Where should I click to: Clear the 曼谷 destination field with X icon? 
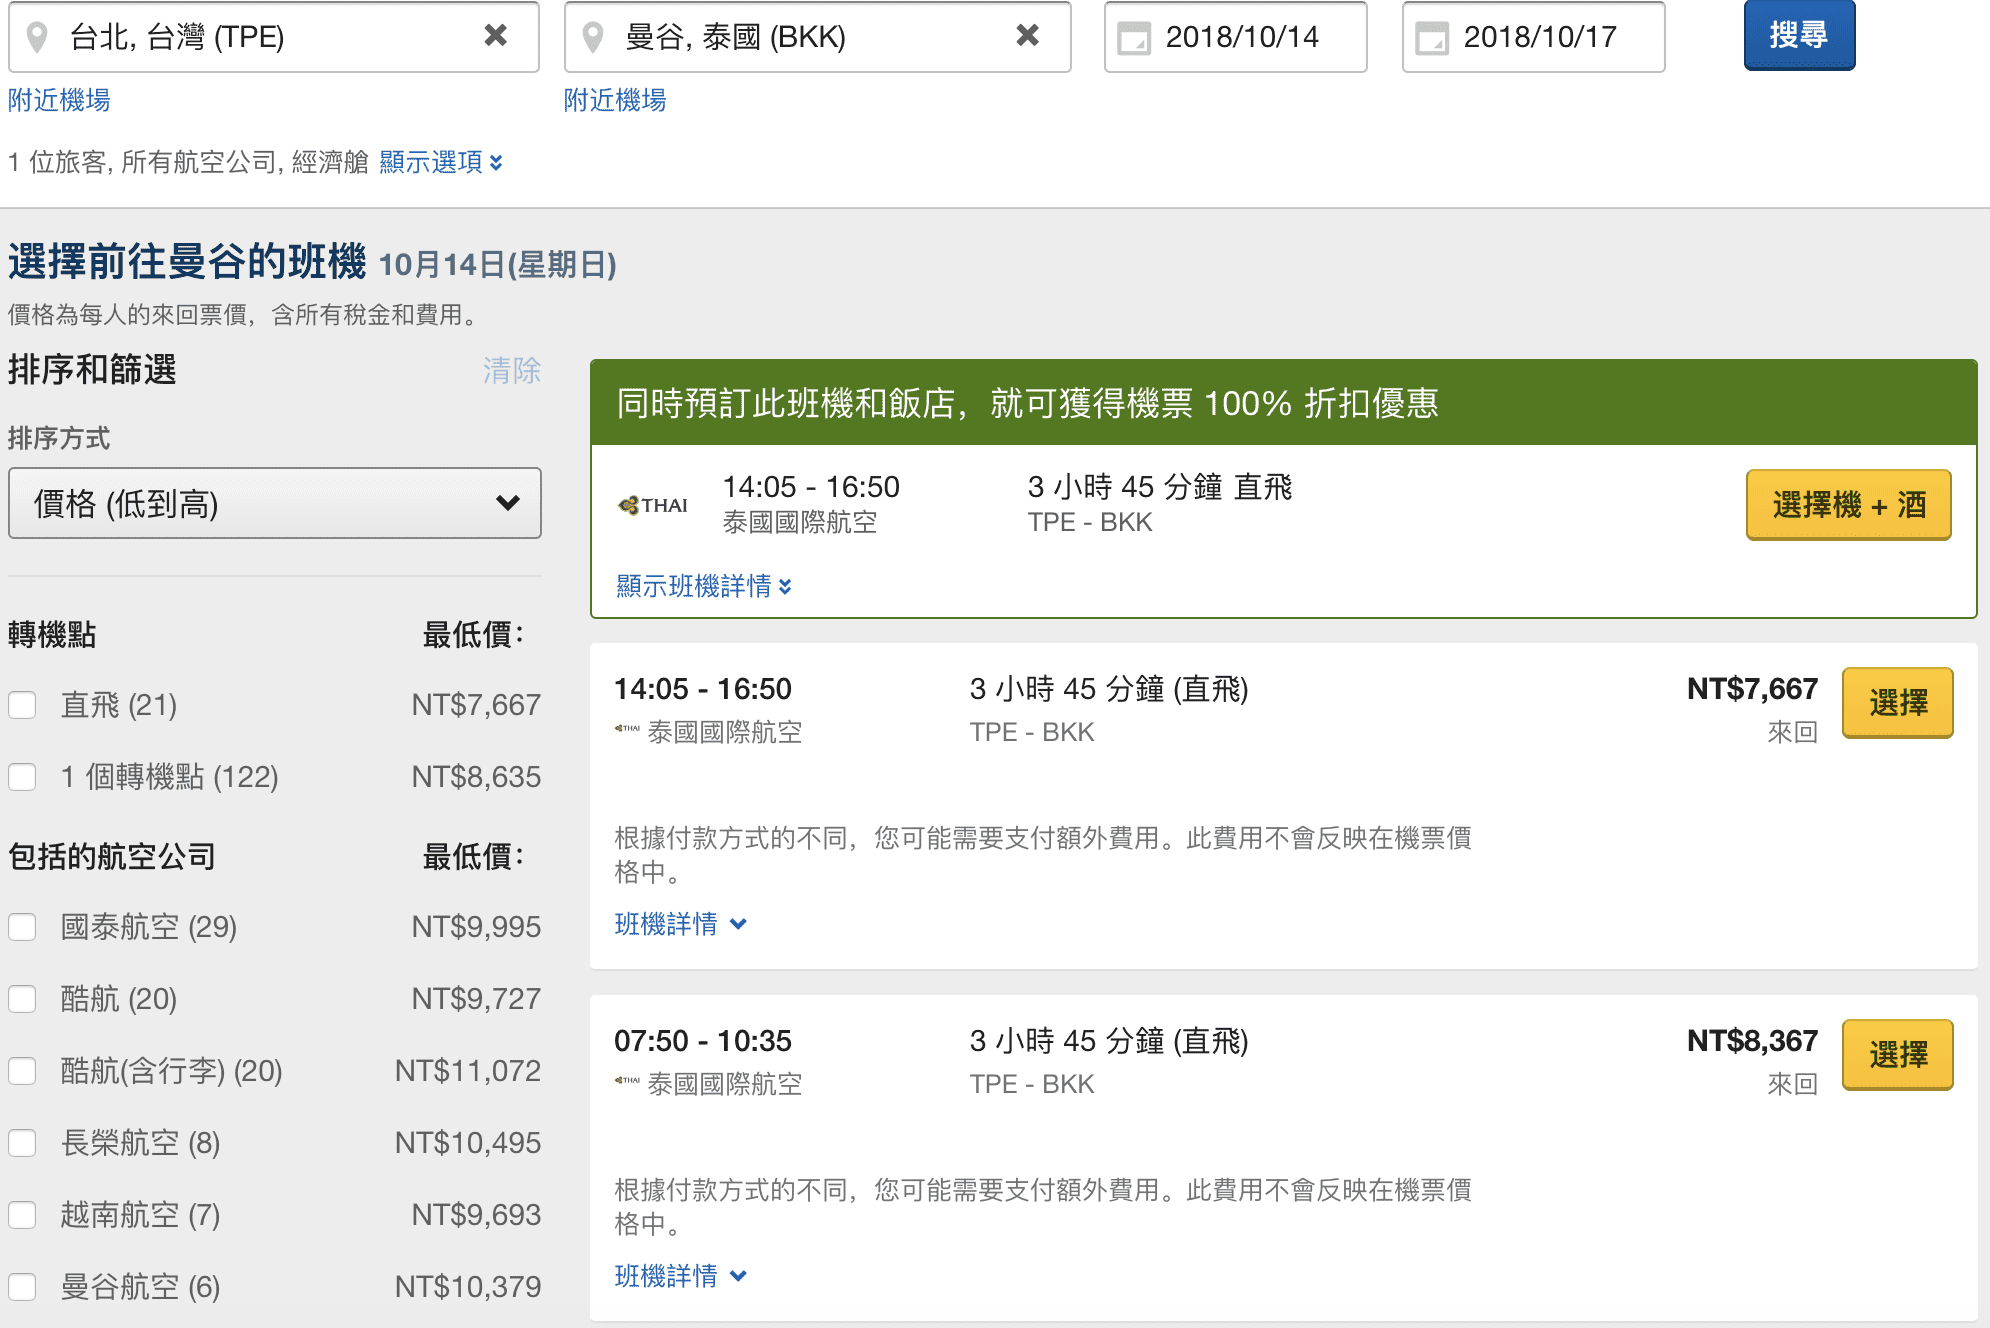coord(1027,36)
